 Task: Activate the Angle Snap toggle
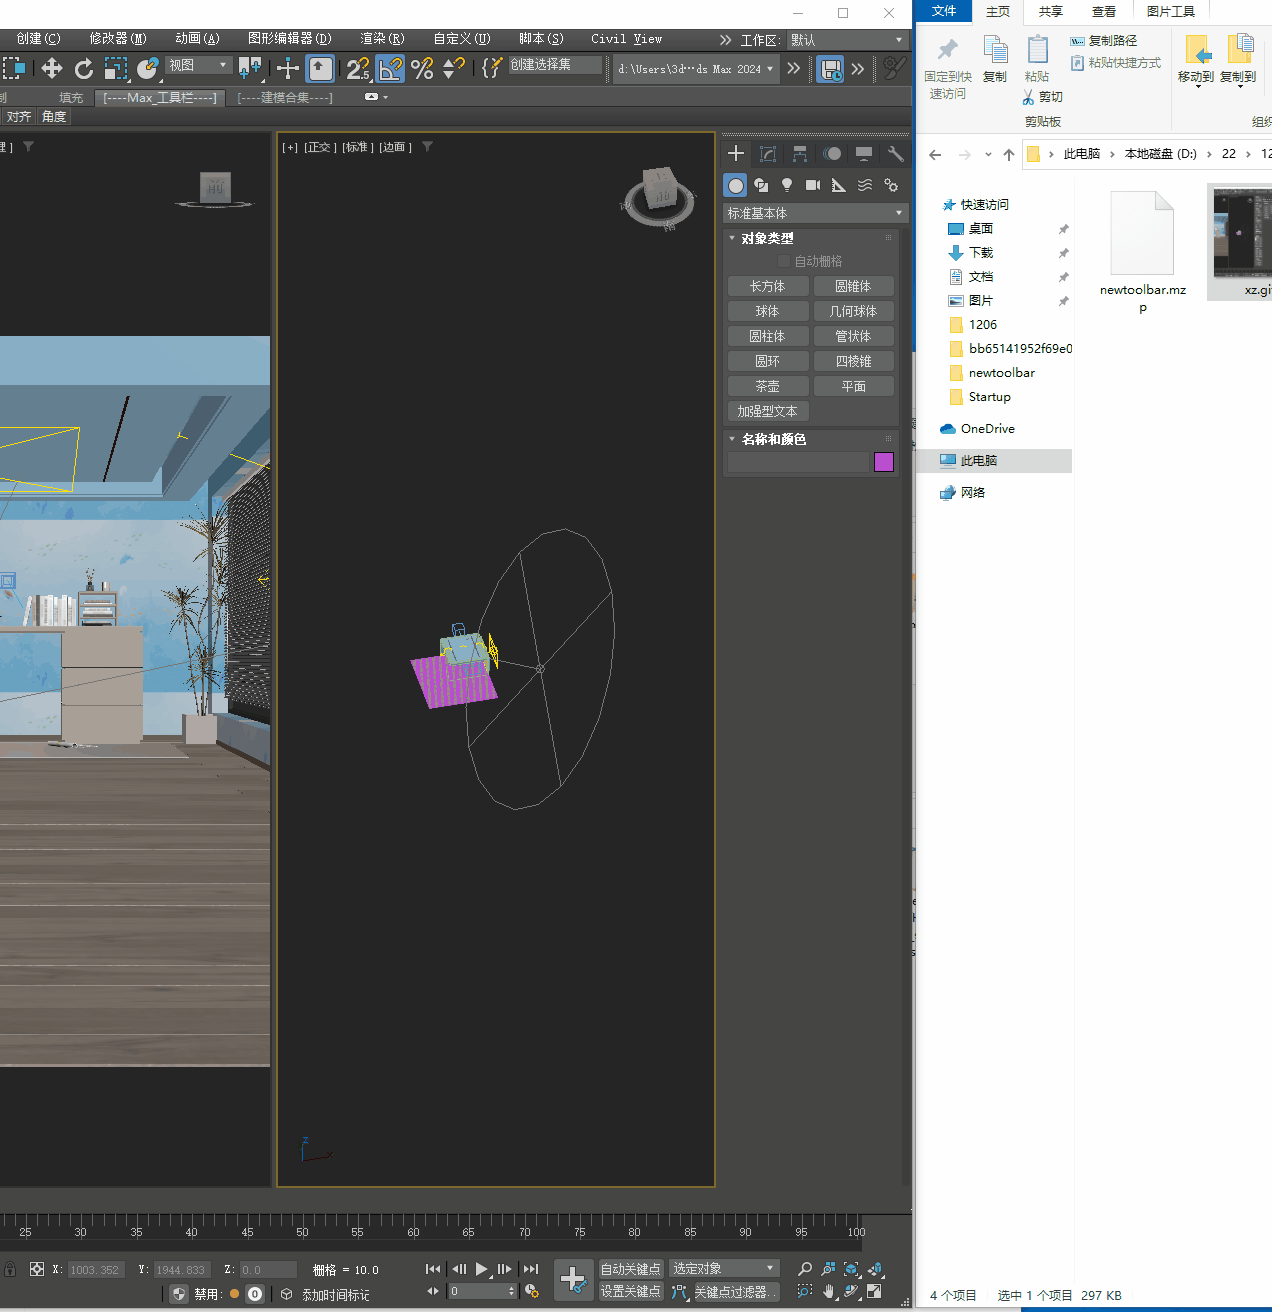[x=390, y=68]
